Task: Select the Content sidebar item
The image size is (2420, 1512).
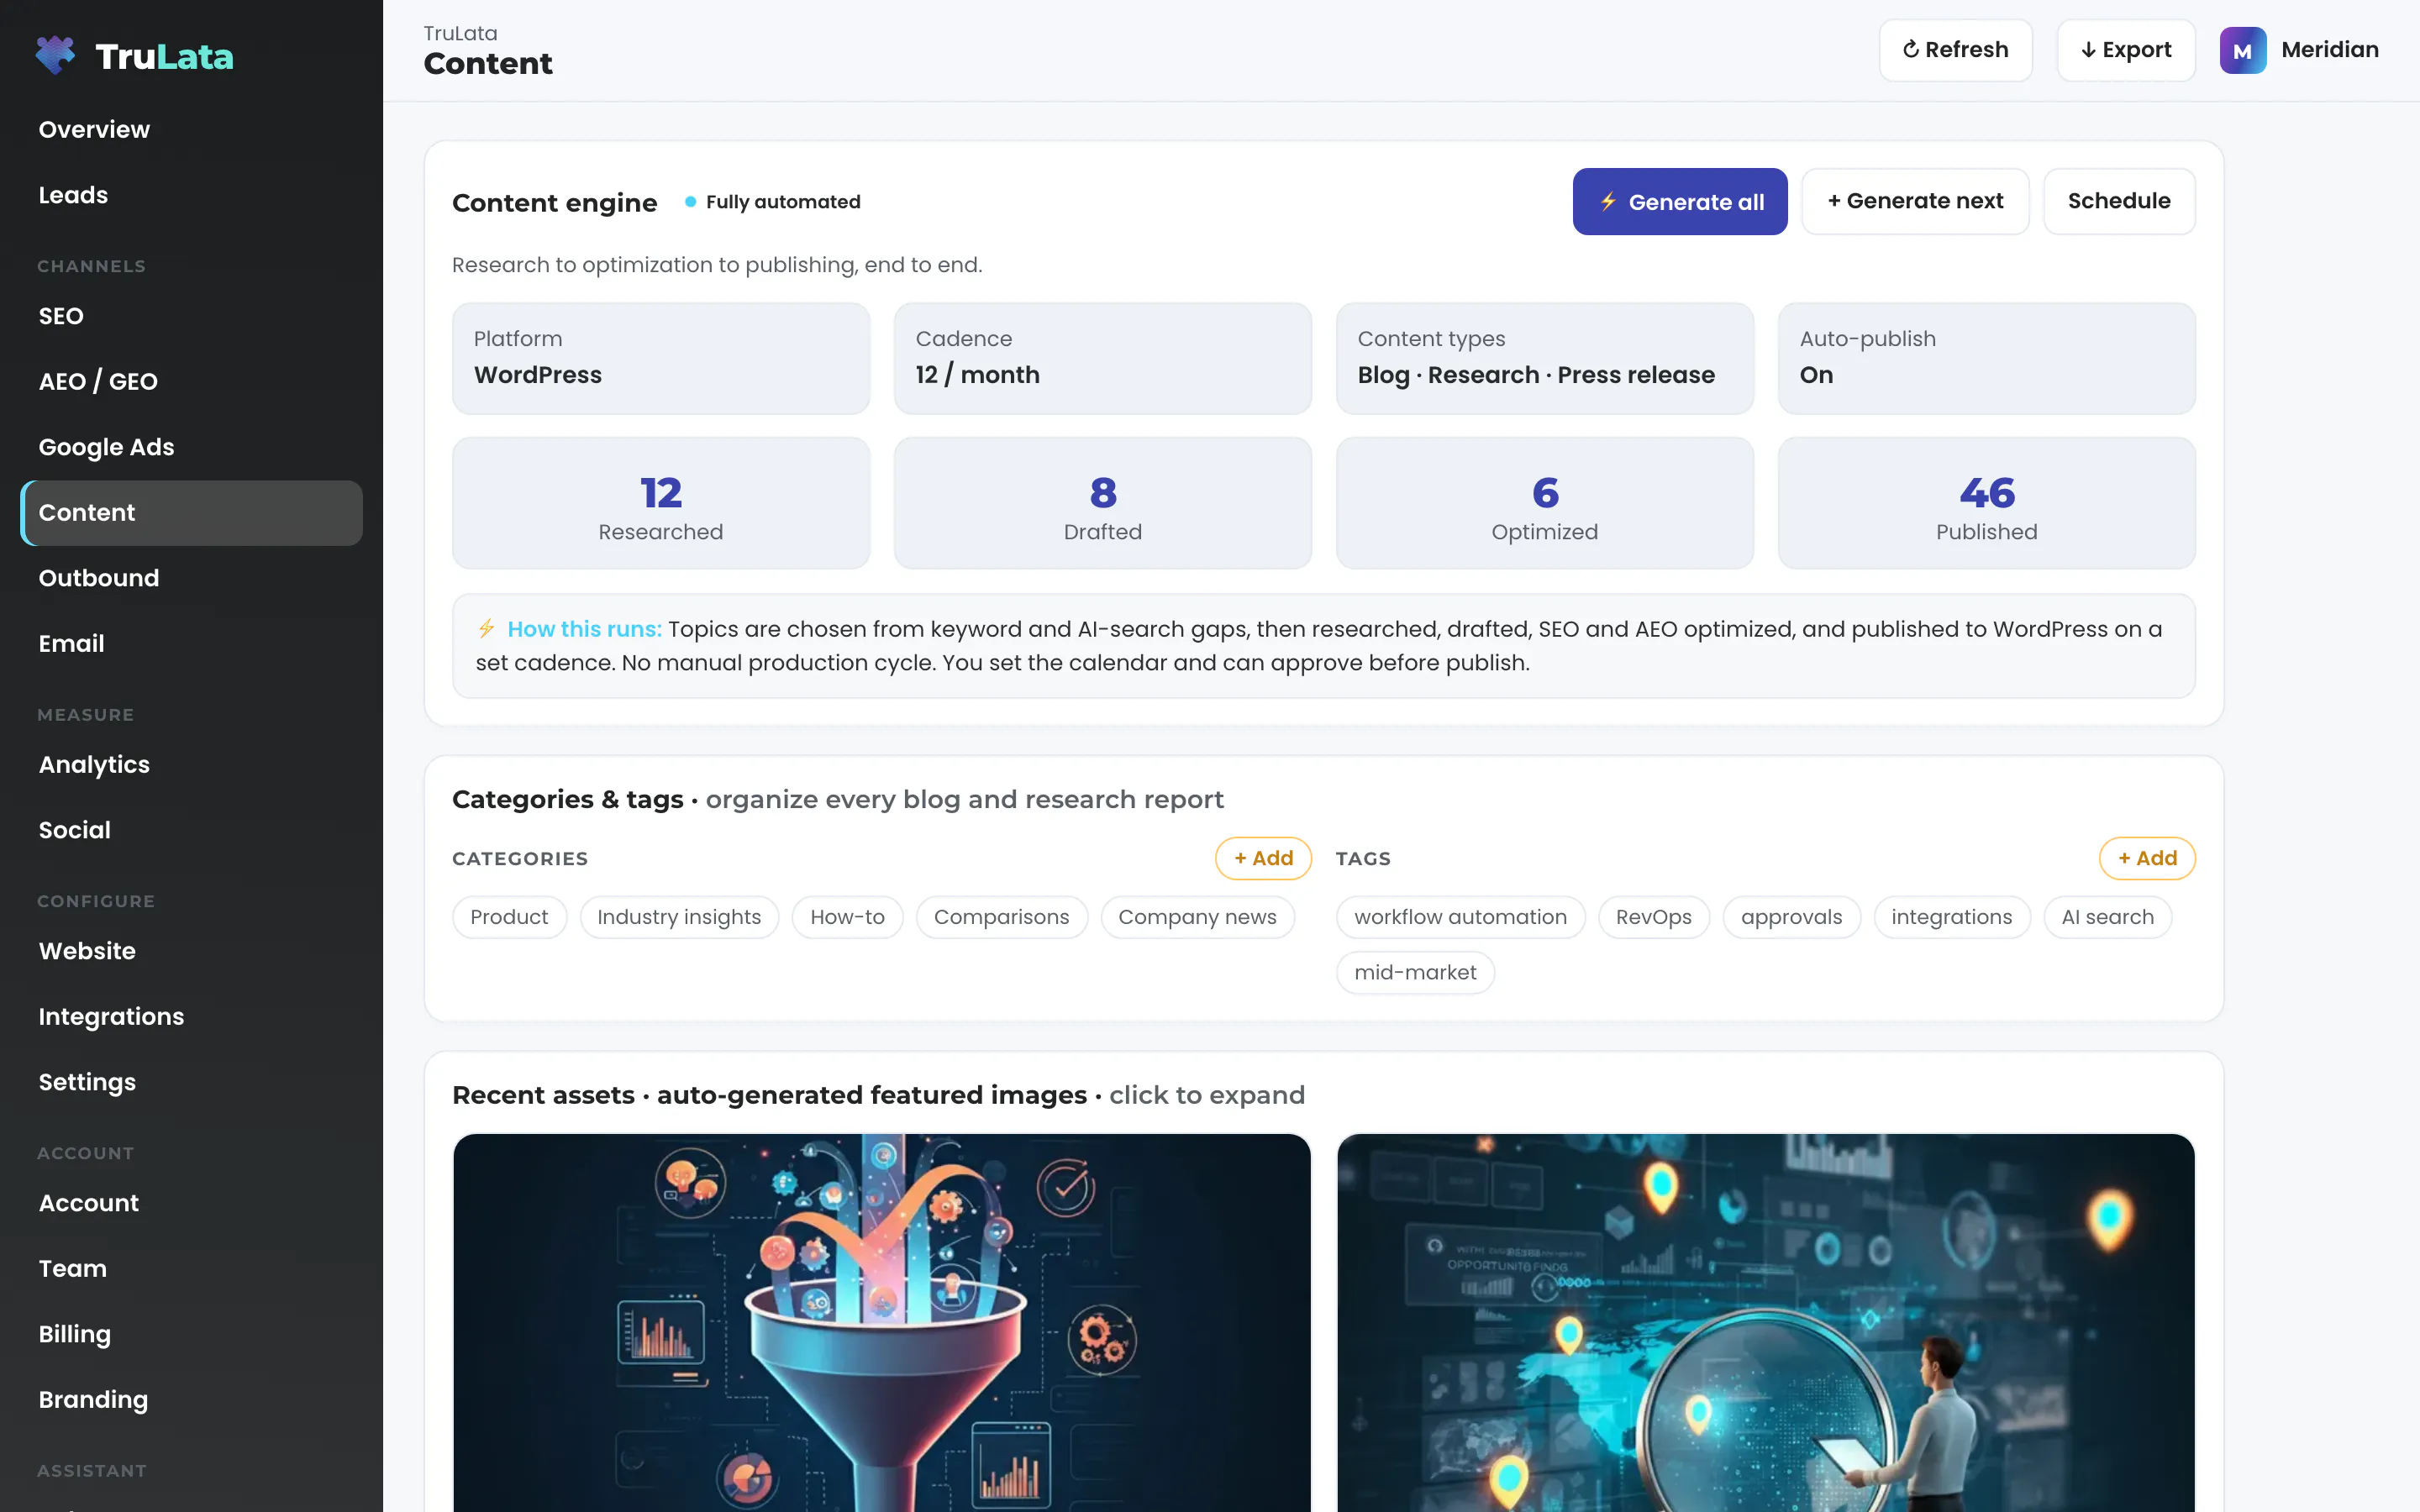Action: tap(191, 513)
